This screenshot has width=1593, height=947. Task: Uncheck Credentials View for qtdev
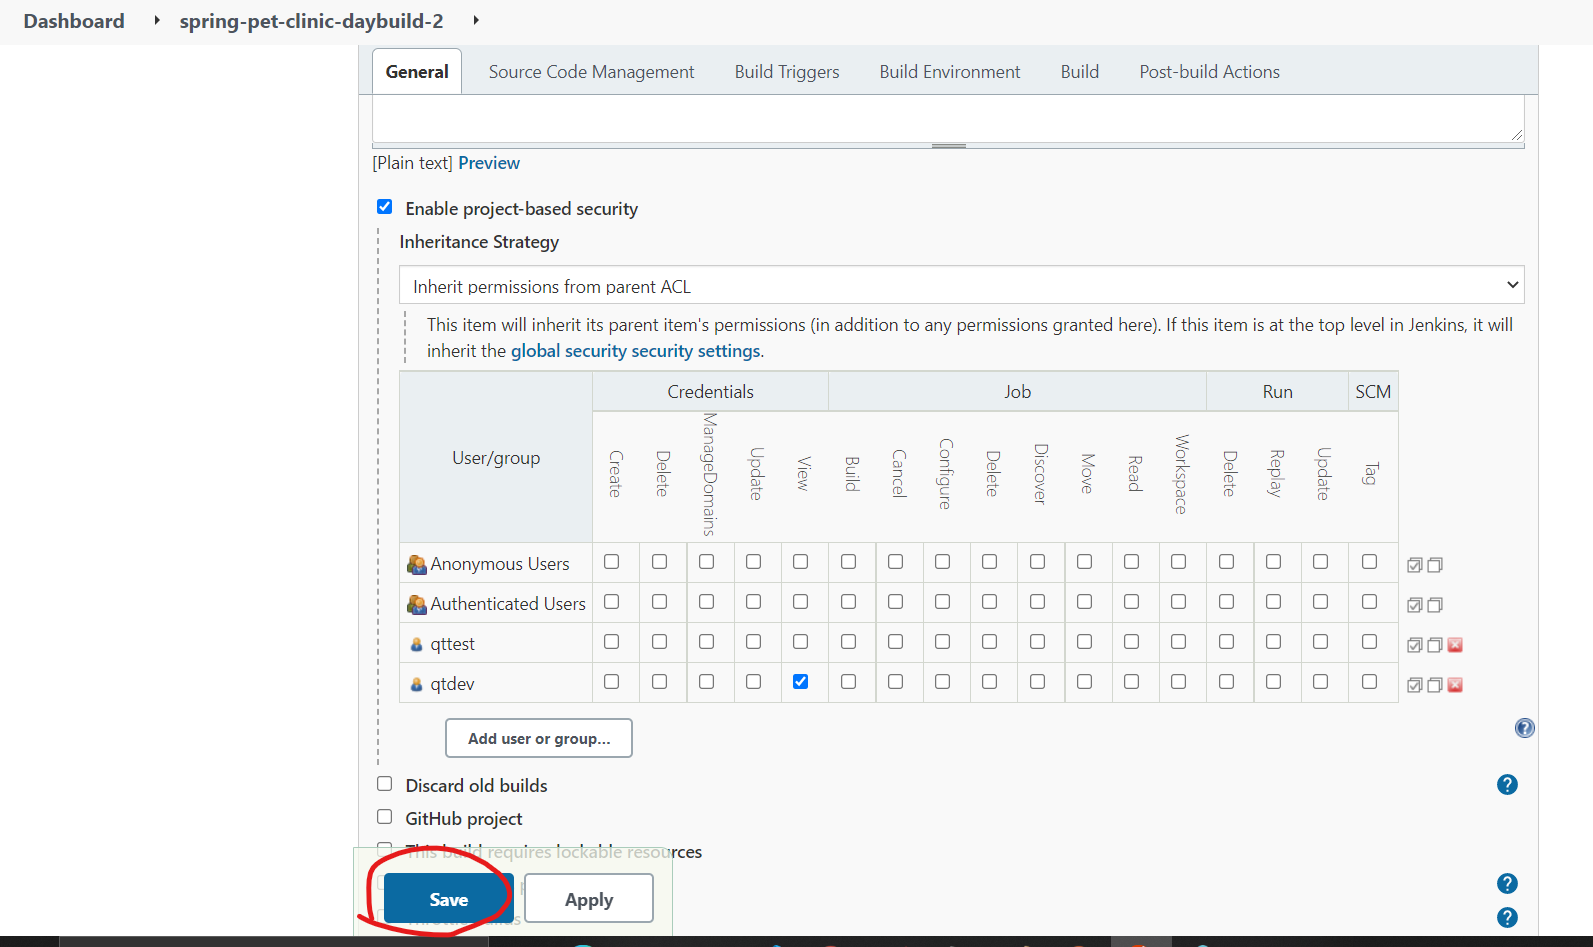pyautogui.click(x=800, y=682)
